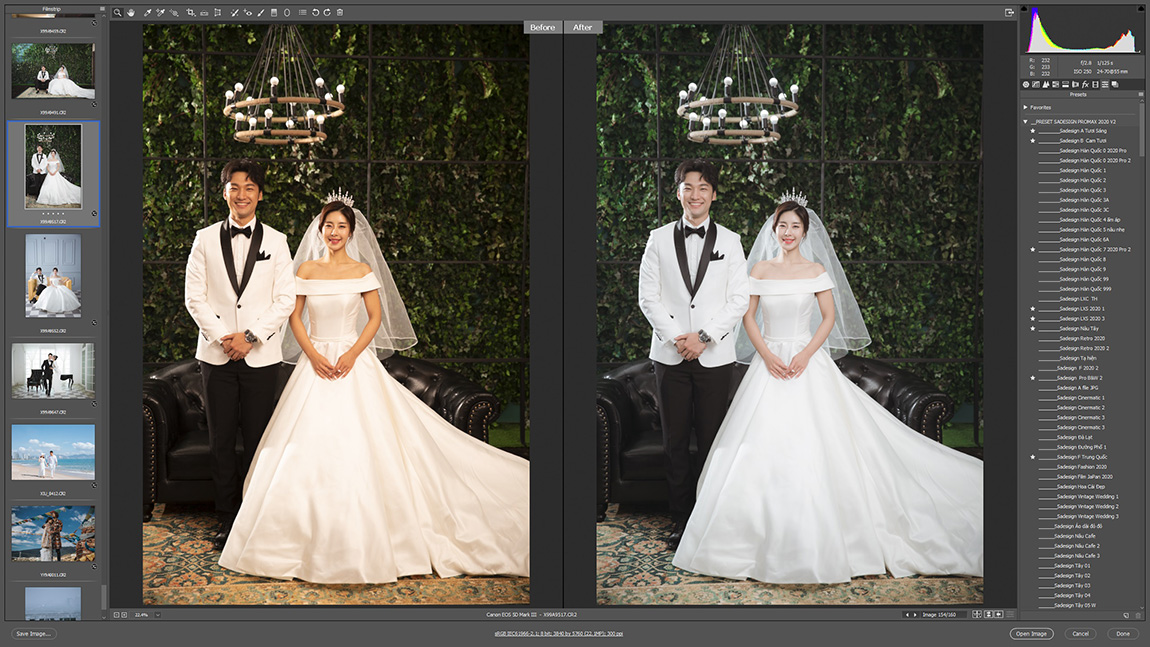Toggle favorite star for Sadesign LXS 2020 1
1150x647 pixels.
1033,309
